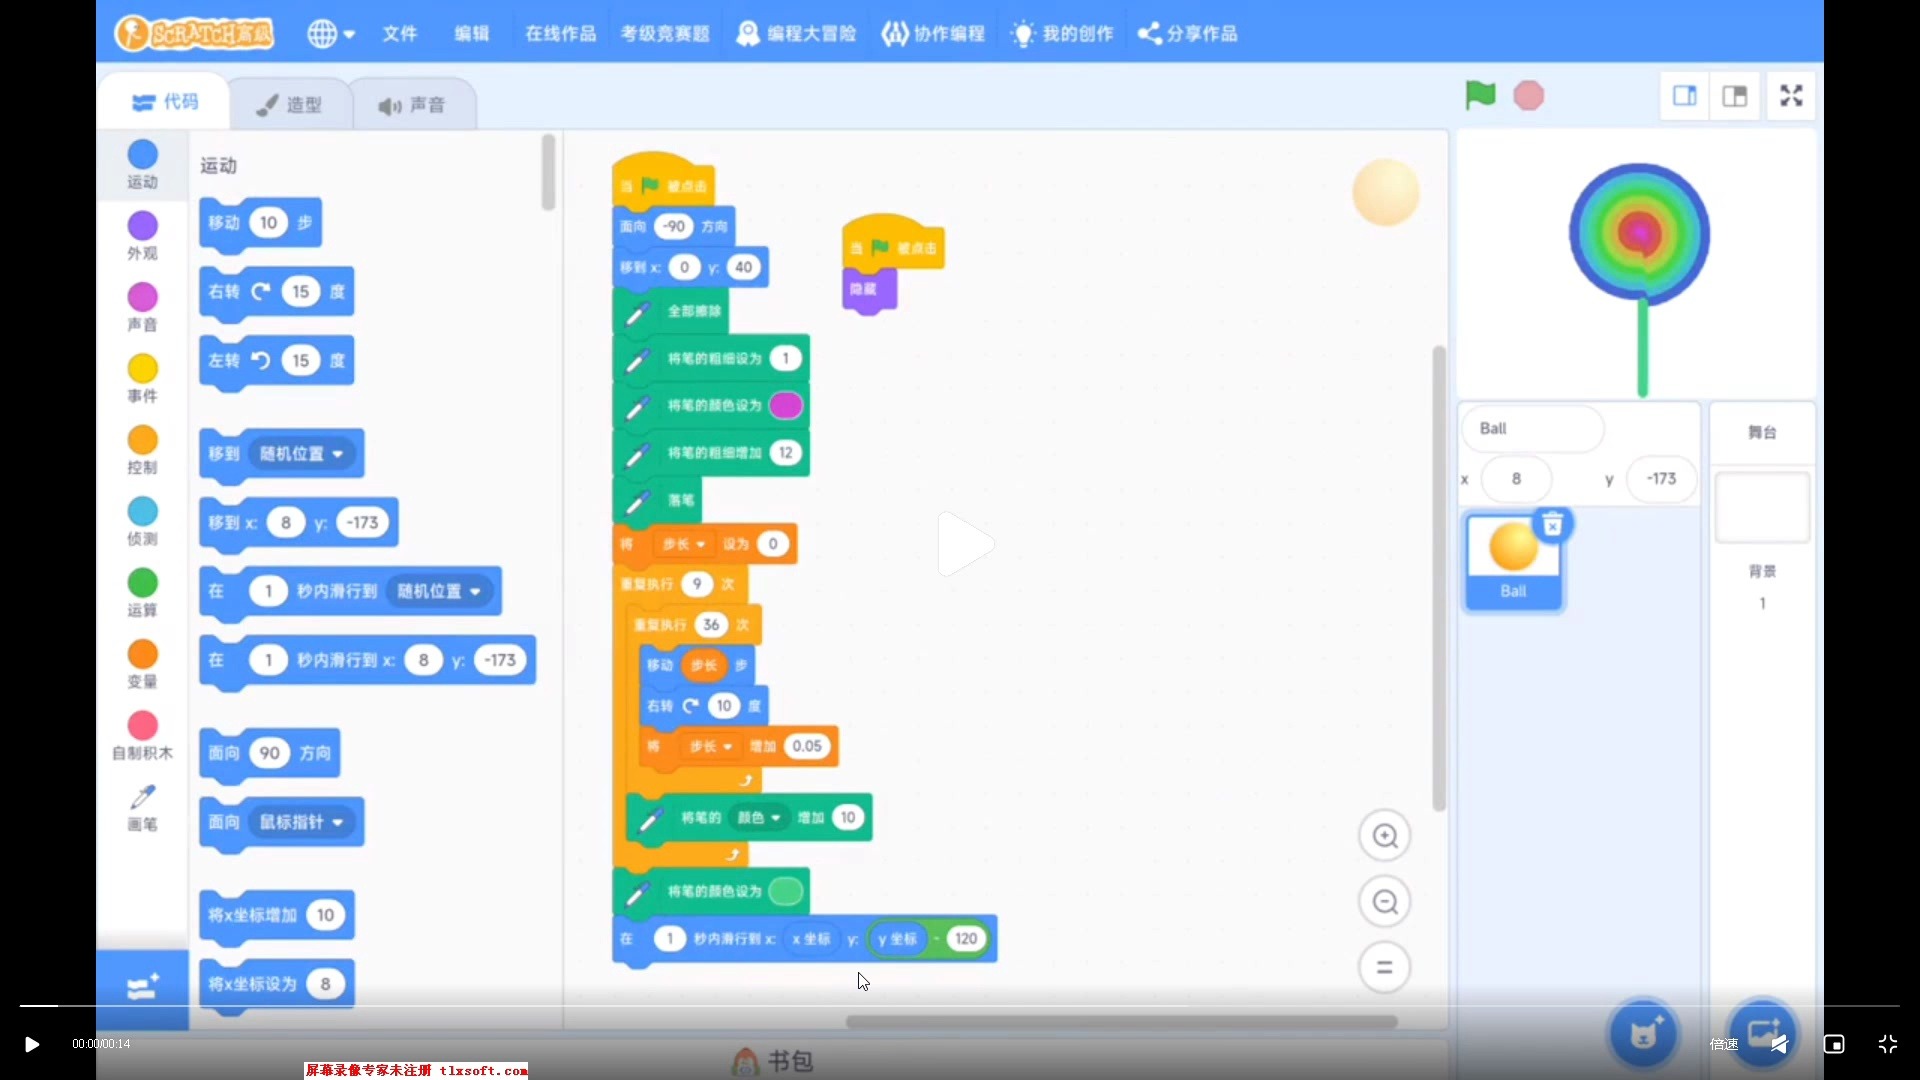This screenshot has height=1080, width=1920.
Task: Zoom in on the code canvas
Action: pyautogui.click(x=1385, y=835)
